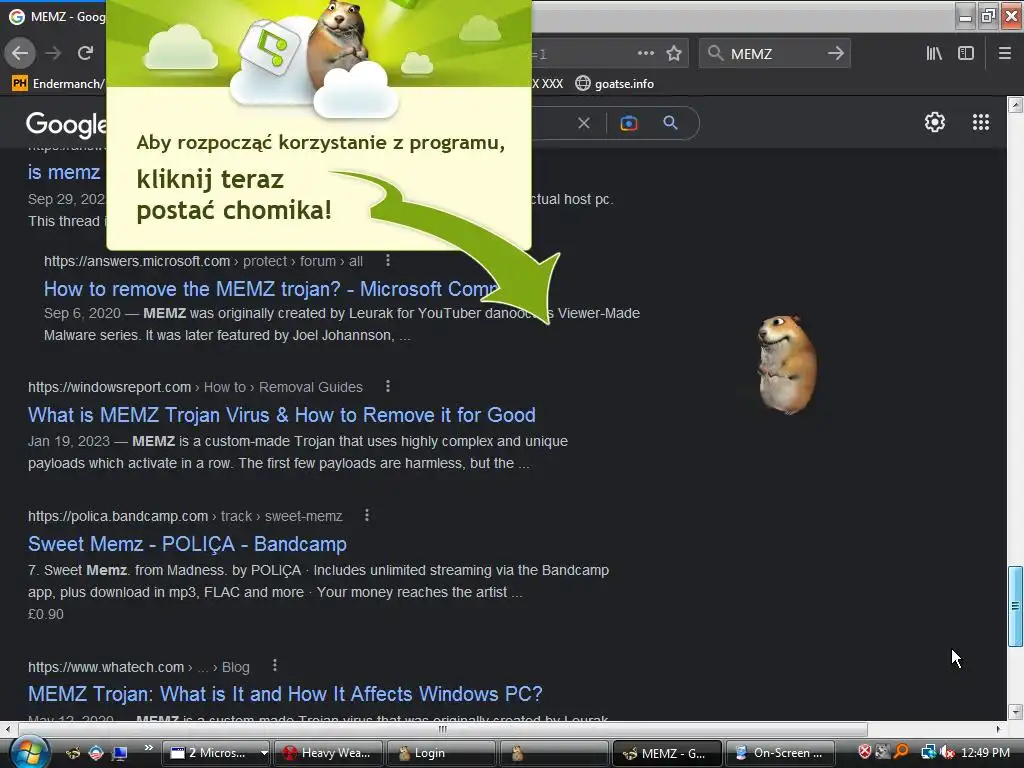Open options for the whatech.com result

click(275, 665)
